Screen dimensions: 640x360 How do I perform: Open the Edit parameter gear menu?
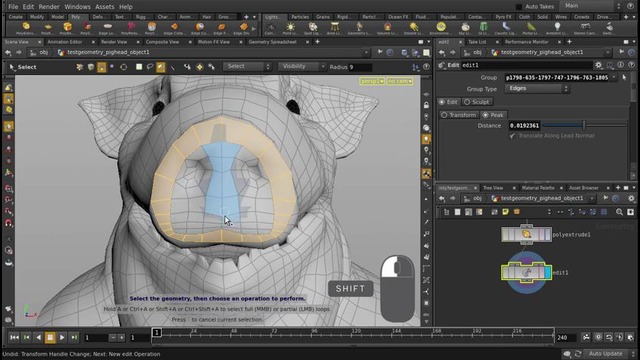click(x=598, y=65)
